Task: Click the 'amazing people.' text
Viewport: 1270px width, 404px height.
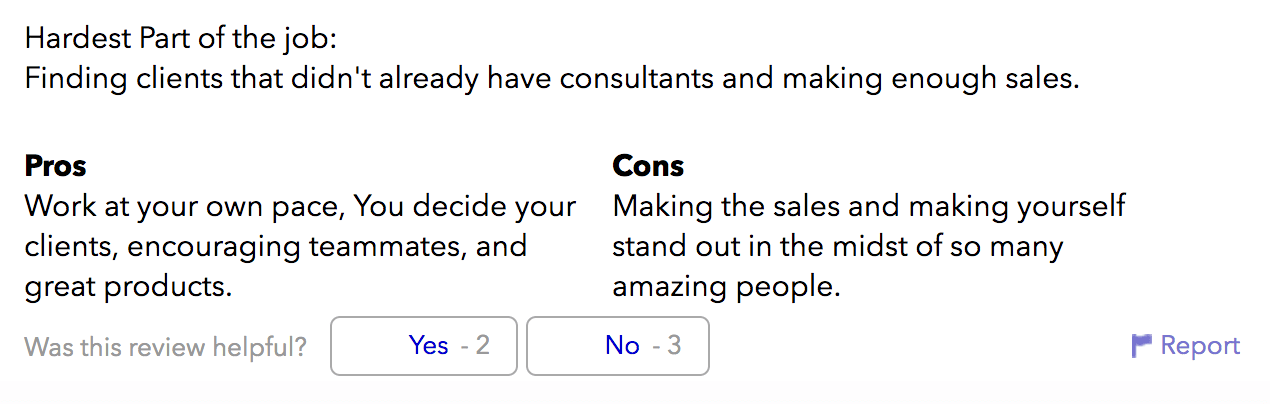Action: [x=726, y=288]
